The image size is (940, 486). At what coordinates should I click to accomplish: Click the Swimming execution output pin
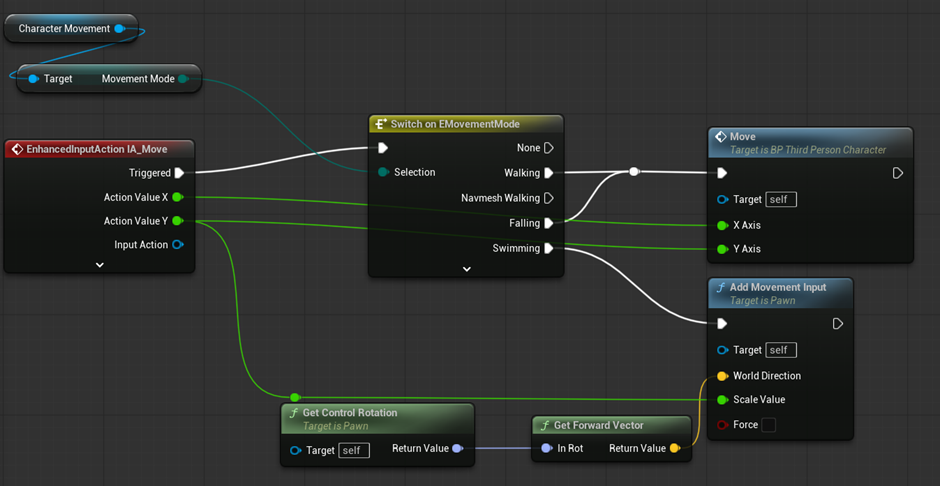click(x=549, y=248)
